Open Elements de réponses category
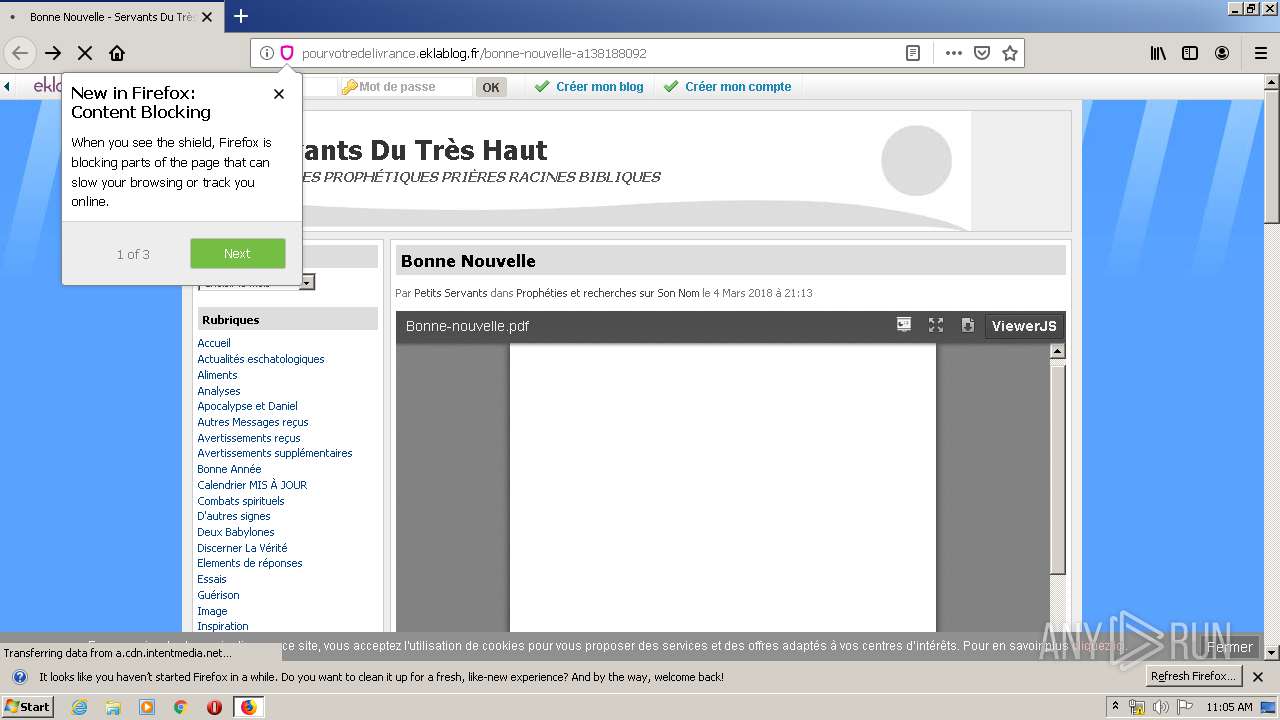Screen dimensions: 1280x720 pos(250,563)
